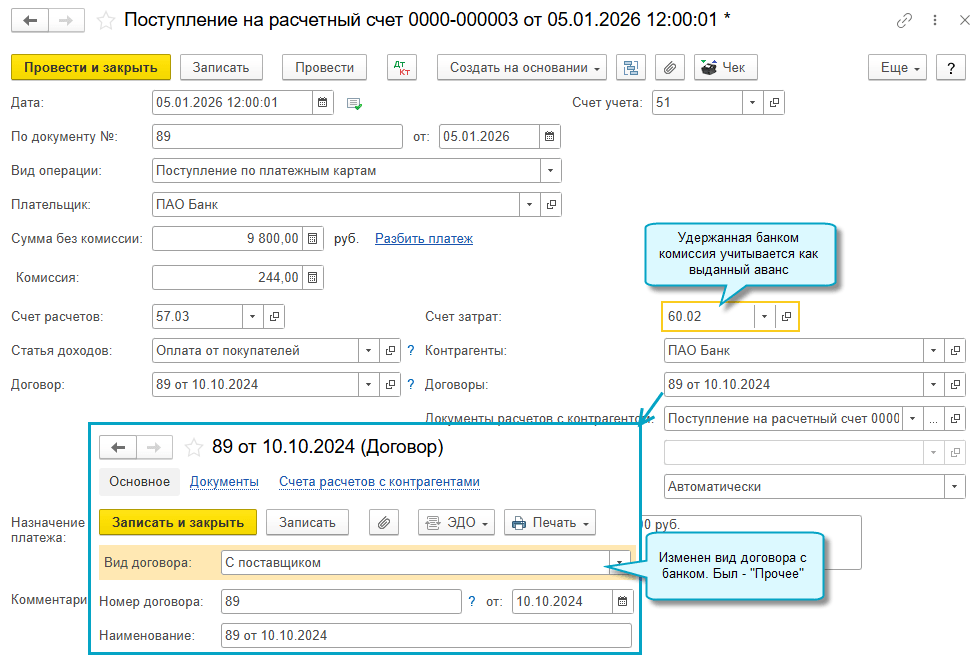Image resolution: width=980 pixels, height=655 pixels.
Task: Open the Договоры 89 от 10.10.2024 item form
Action: point(955,384)
